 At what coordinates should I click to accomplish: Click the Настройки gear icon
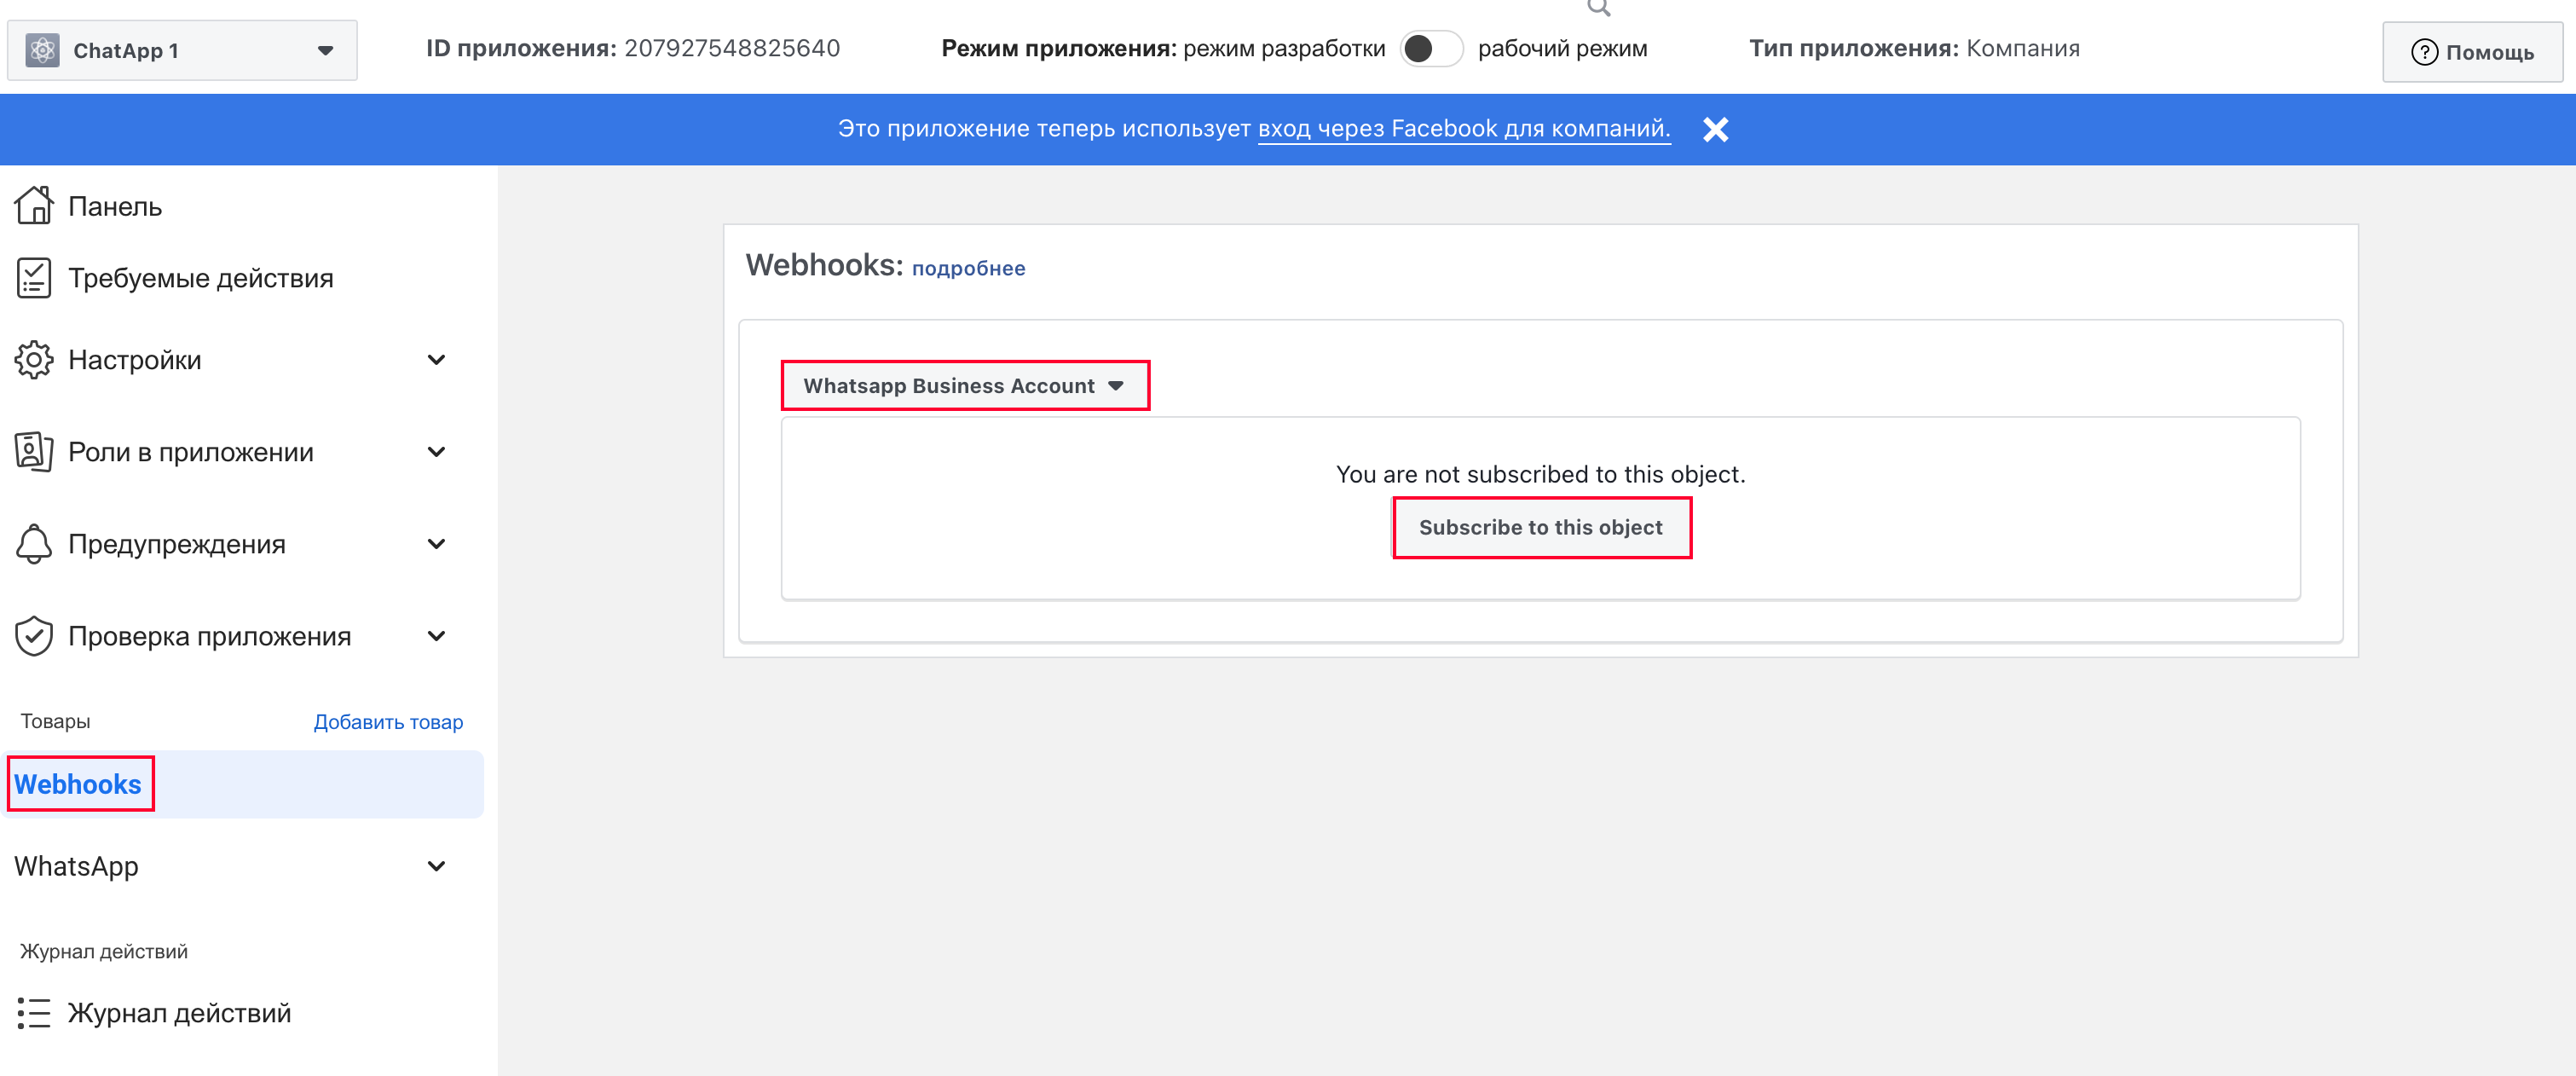coord(33,360)
